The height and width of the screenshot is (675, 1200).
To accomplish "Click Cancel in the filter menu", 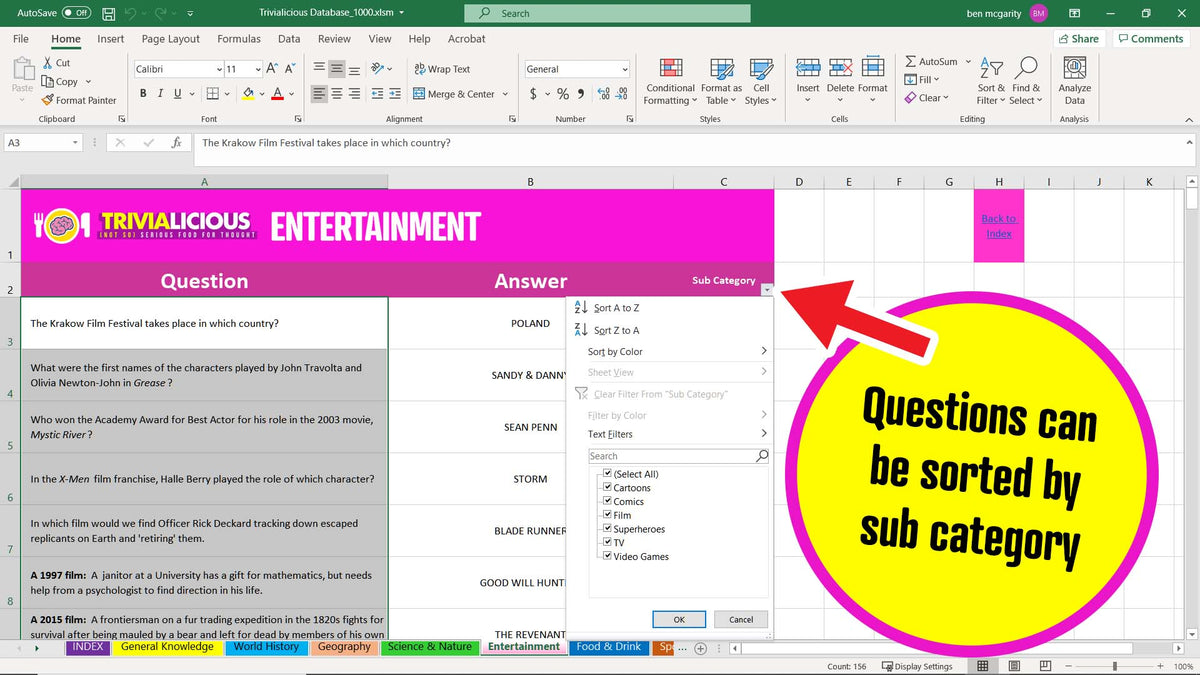I will click(x=741, y=619).
